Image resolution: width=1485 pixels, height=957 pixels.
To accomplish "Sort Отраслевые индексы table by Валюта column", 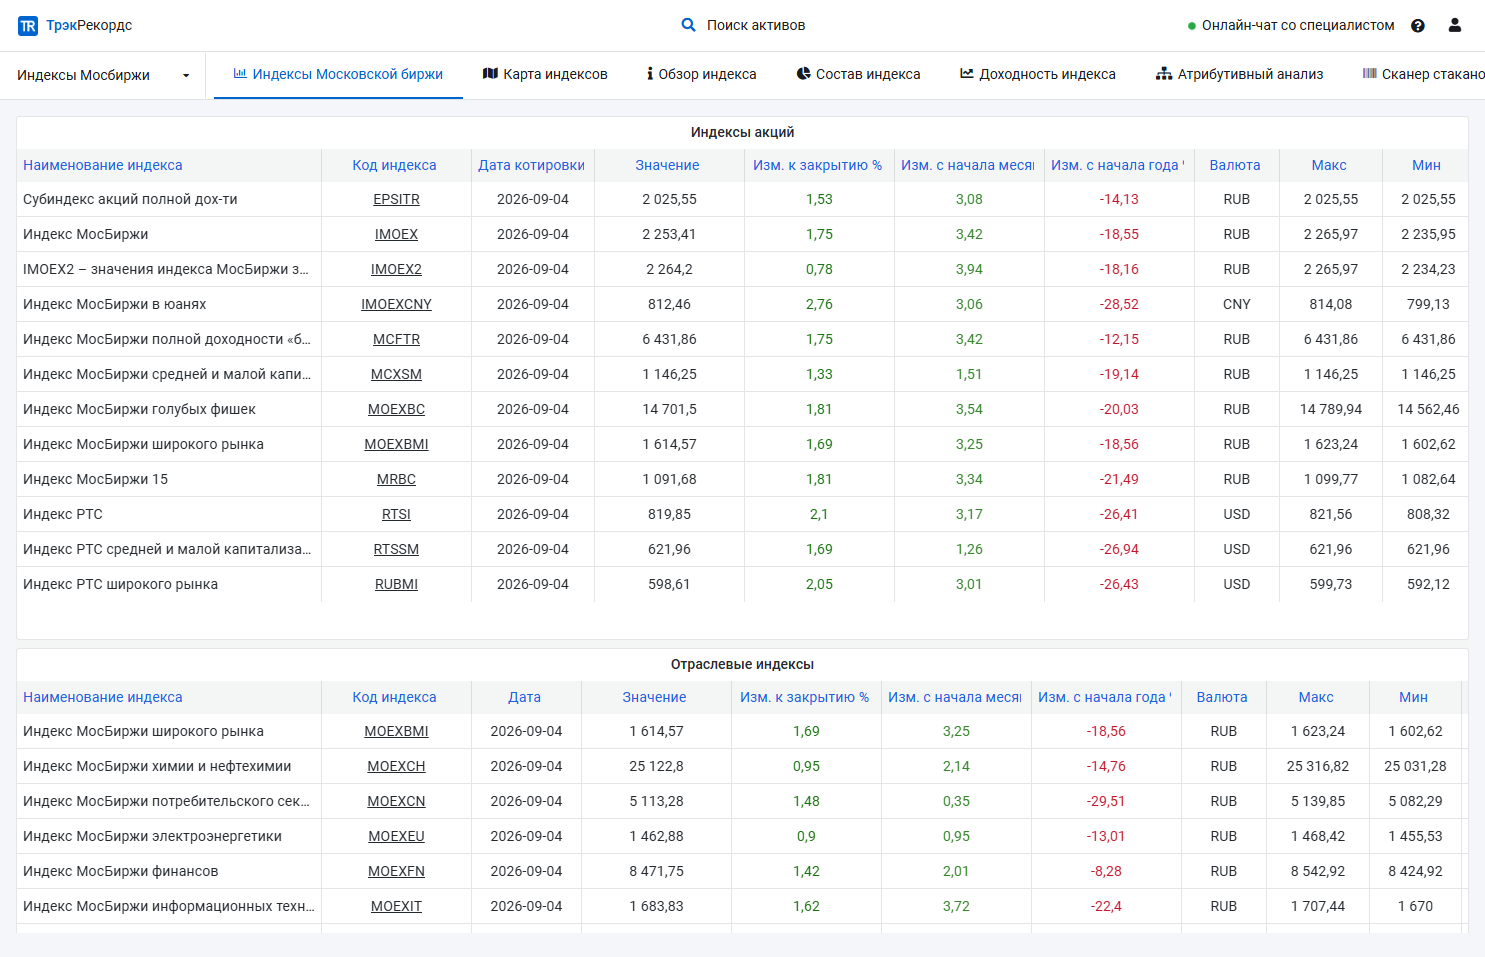I will (x=1222, y=697).
